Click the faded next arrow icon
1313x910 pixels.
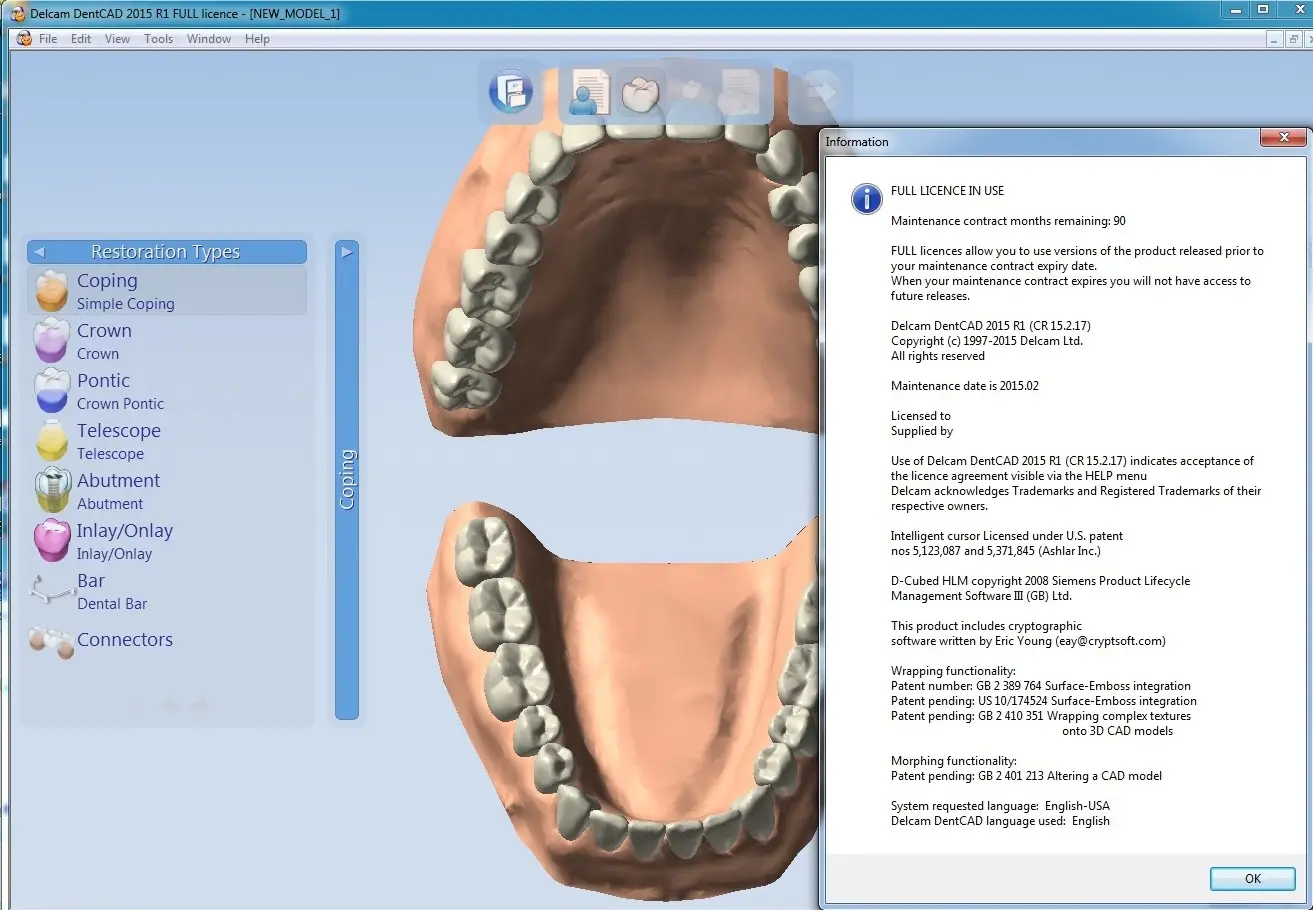pos(822,92)
